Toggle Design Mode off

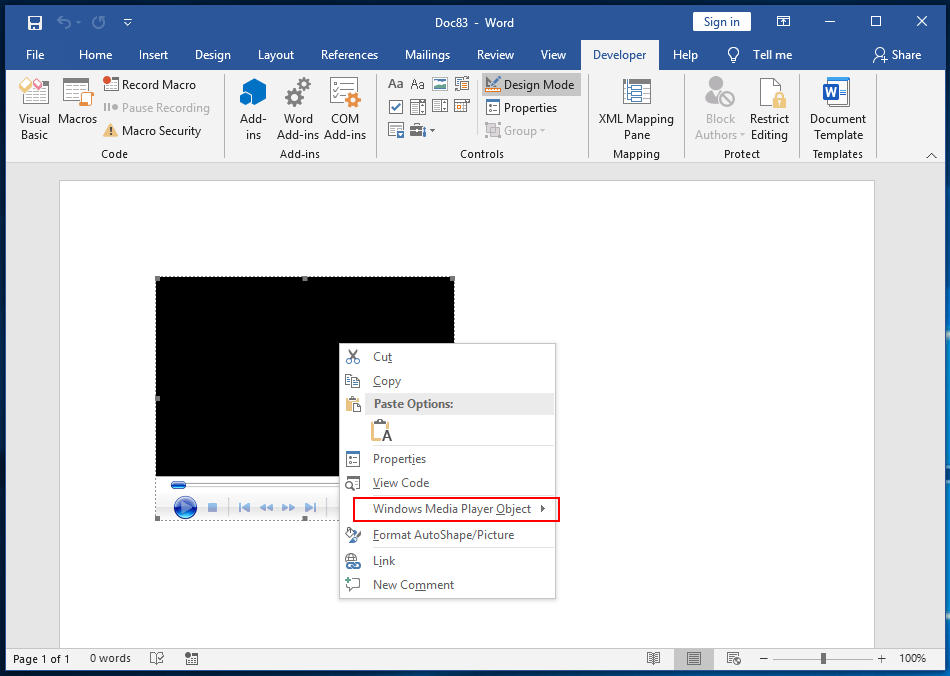point(530,84)
